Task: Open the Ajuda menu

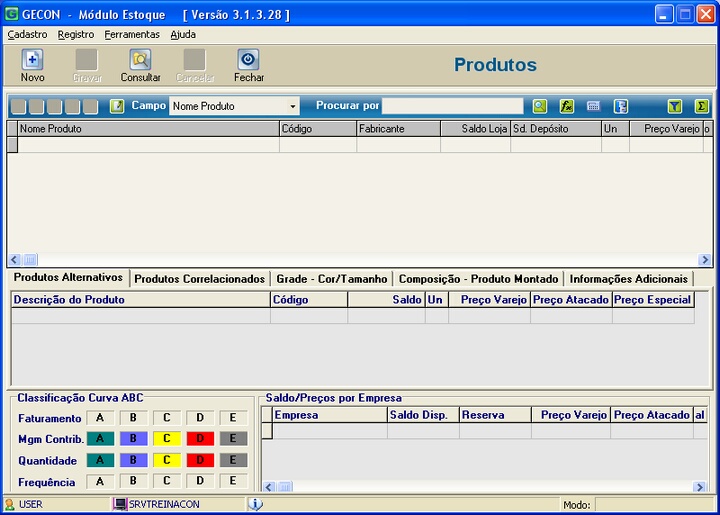Action: (x=183, y=34)
